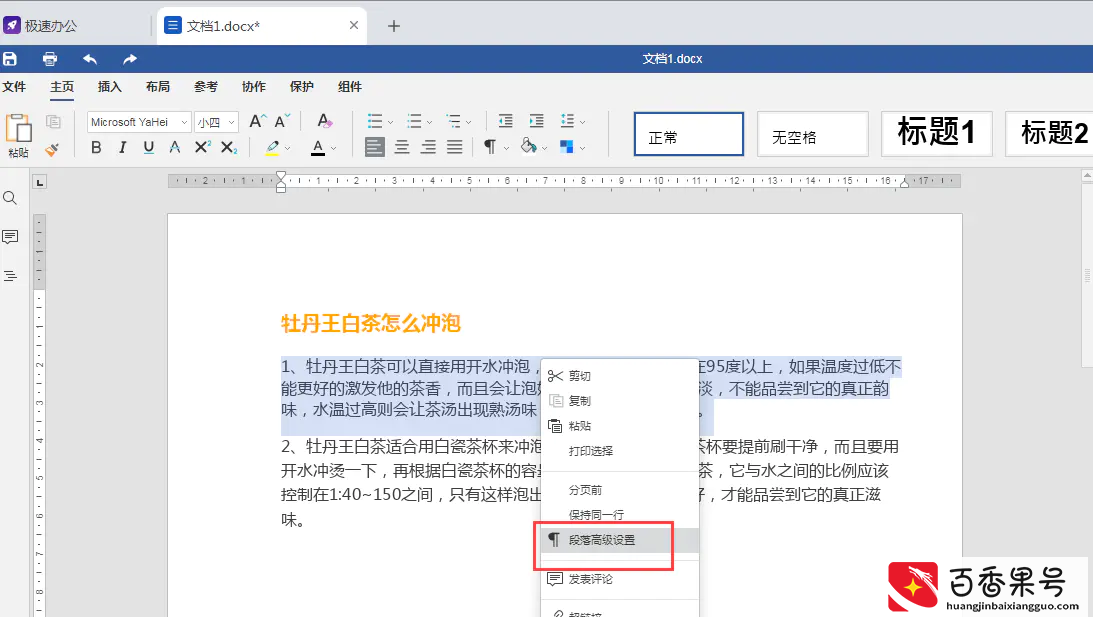
Task: Select 发表评论 in context menu
Action: 620,579
